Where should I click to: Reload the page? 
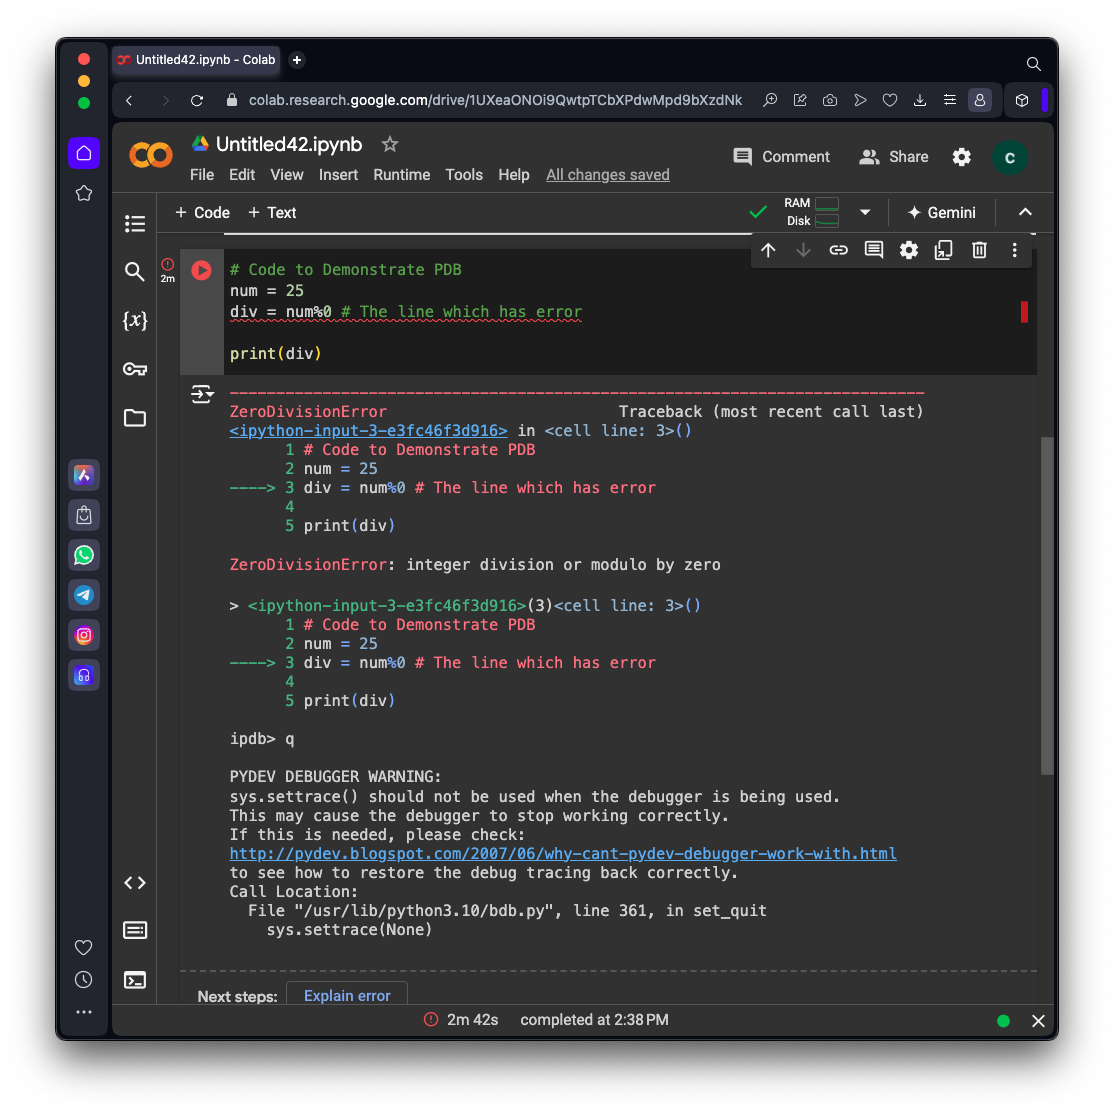[197, 100]
